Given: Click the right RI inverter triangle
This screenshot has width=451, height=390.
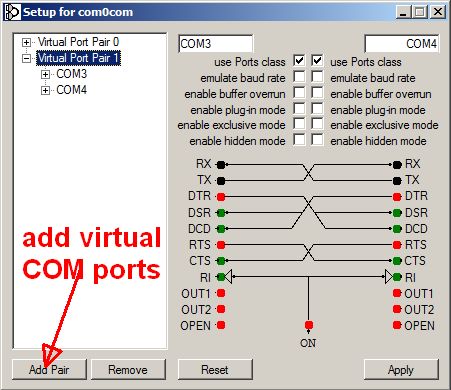Looking at the screenshot, I should point(389,277).
